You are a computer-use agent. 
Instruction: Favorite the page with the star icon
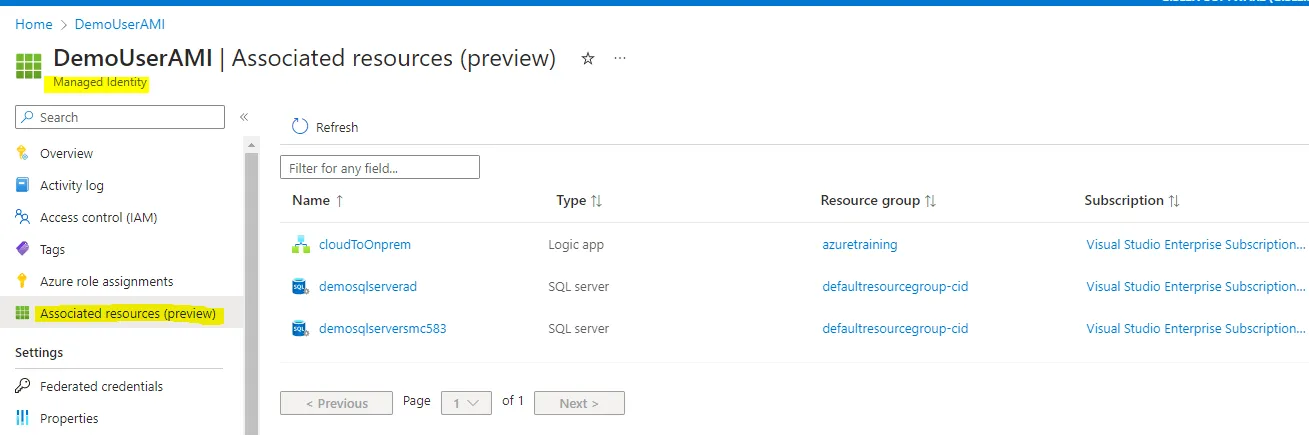pyautogui.click(x=588, y=59)
